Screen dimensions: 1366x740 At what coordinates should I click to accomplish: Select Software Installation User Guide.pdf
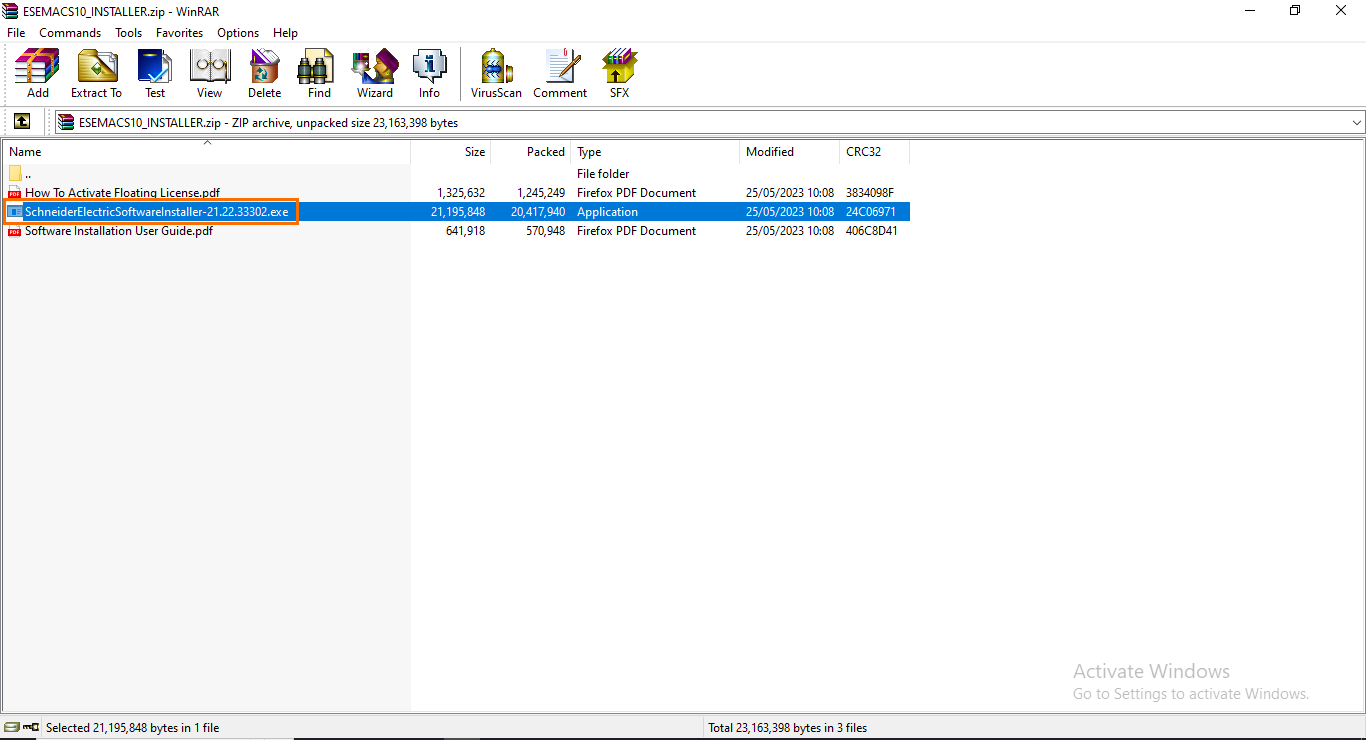tap(119, 231)
